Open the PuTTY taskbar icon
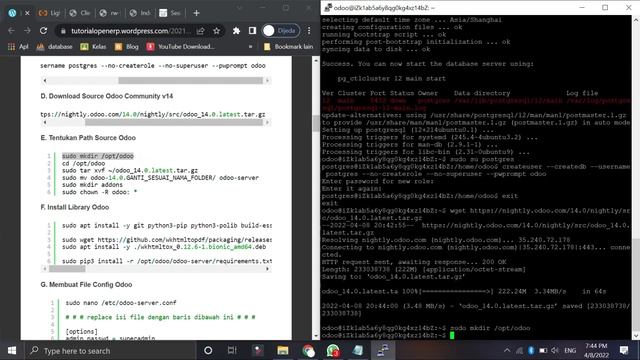The image size is (640, 360). tap(382, 350)
